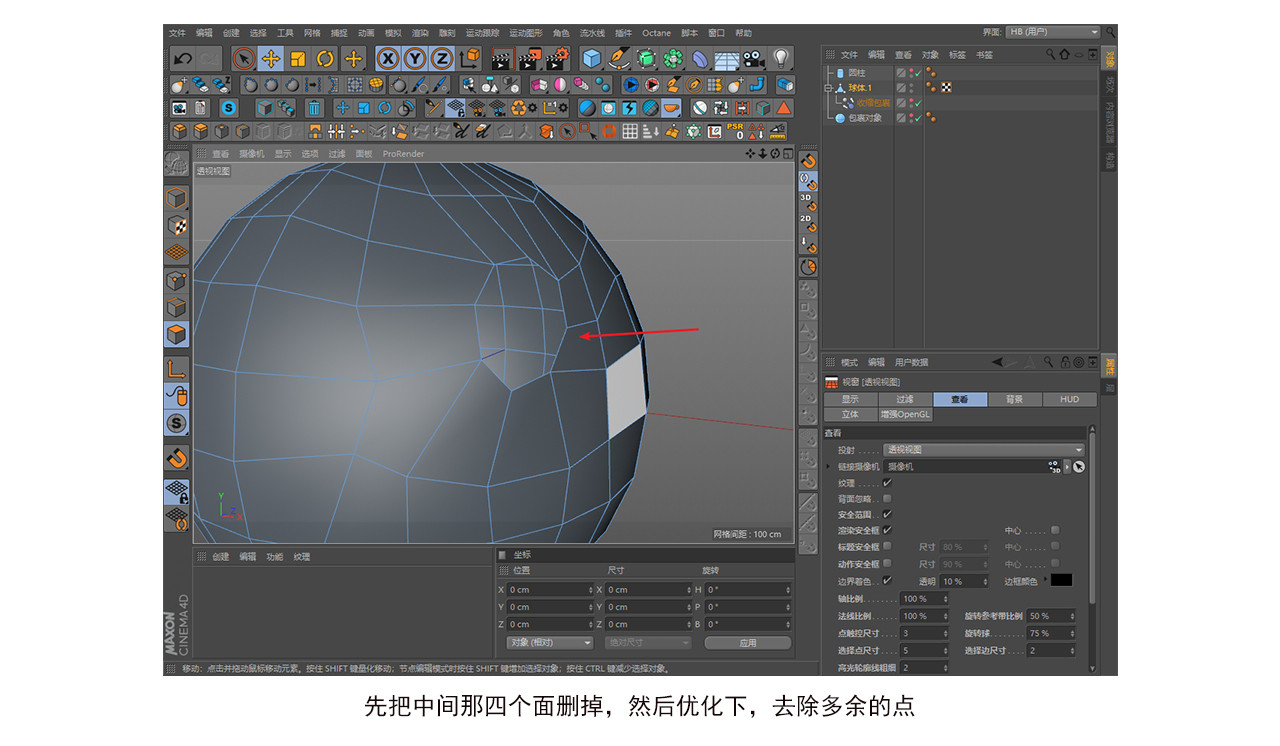
Task: Enable the 动作安全框 checkbox
Action: [887, 564]
